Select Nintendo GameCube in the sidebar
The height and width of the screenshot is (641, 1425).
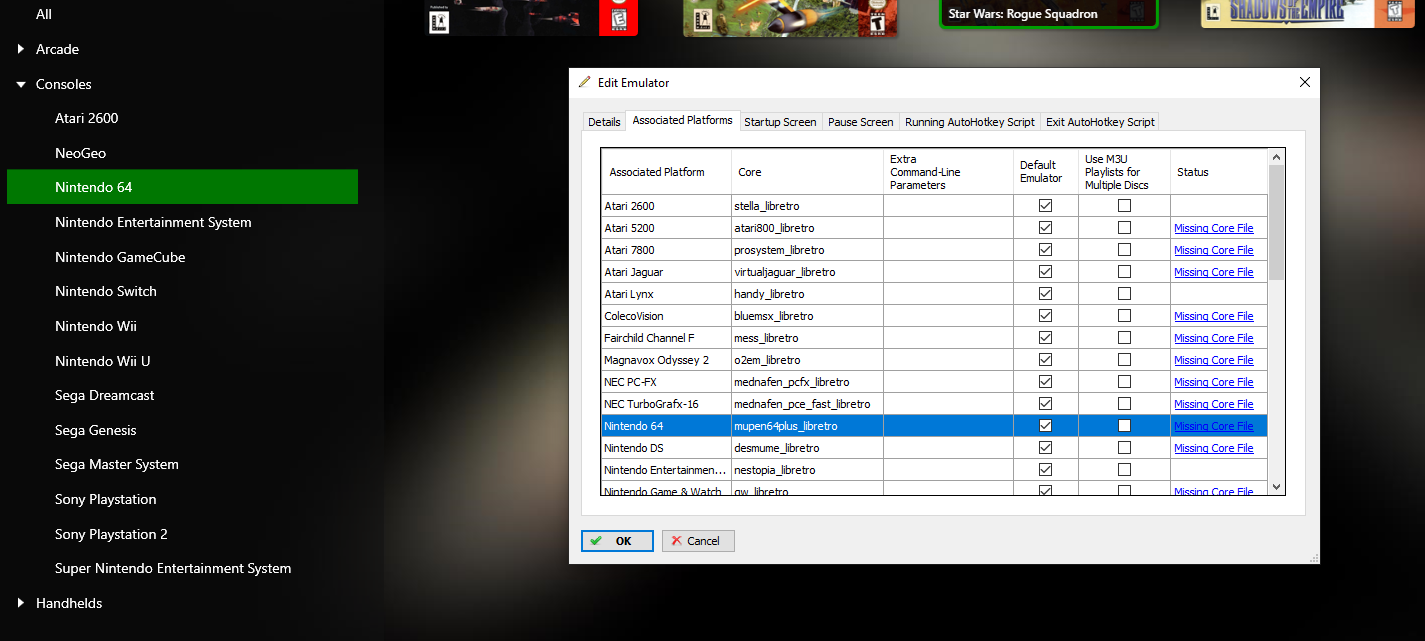pos(120,257)
